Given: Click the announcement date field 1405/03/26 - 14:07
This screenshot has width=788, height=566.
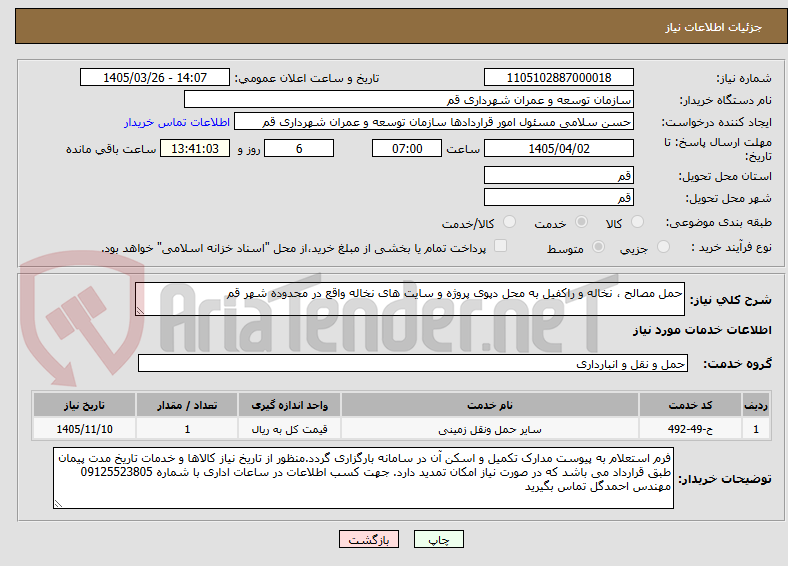Looking at the screenshot, I should [155, 77].
